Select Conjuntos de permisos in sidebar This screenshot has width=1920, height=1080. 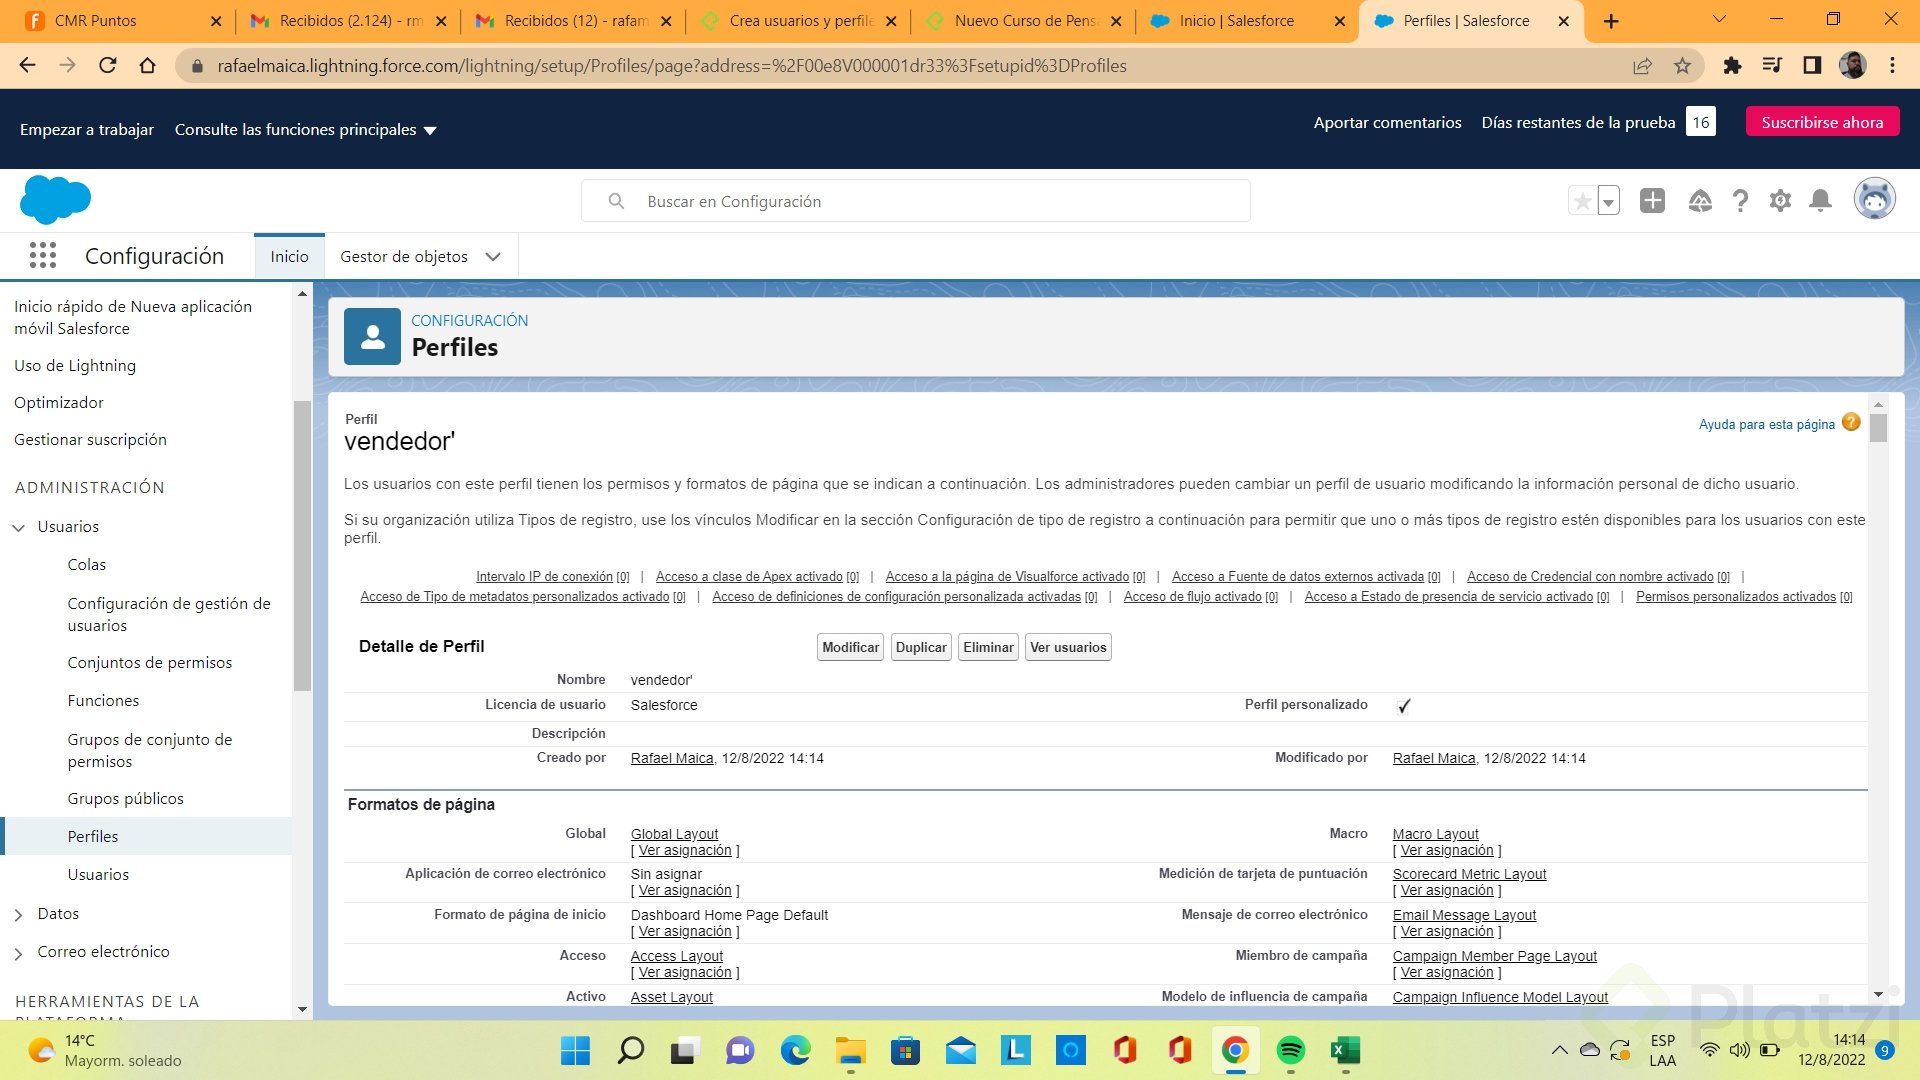[x=149, y=663]
